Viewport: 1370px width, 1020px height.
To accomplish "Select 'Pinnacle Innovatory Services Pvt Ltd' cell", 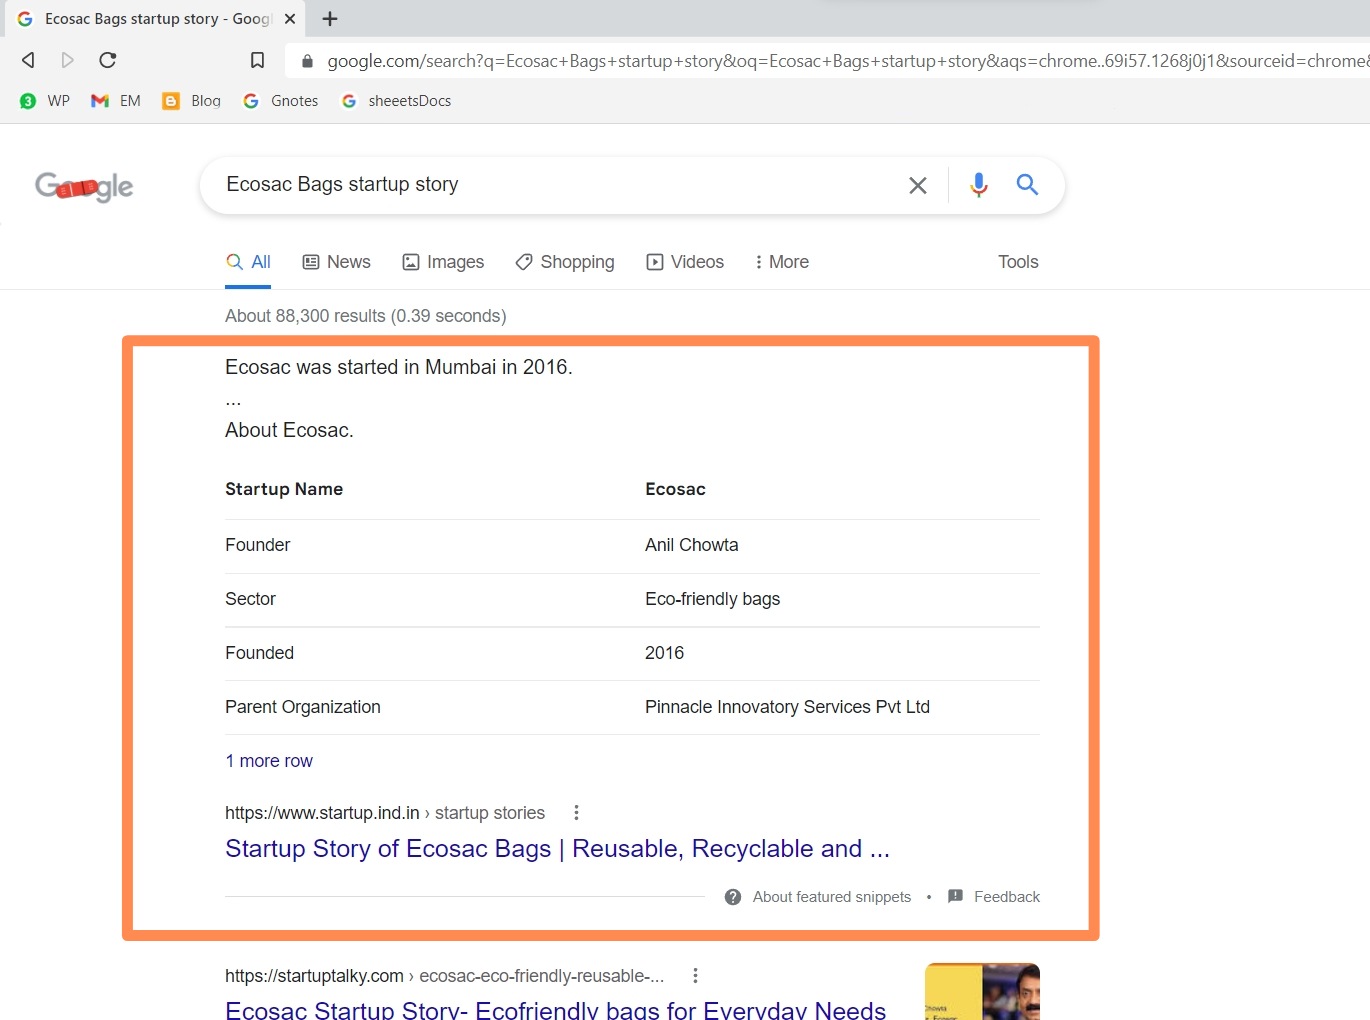I will pyautogui.click(x=787, y=707).
